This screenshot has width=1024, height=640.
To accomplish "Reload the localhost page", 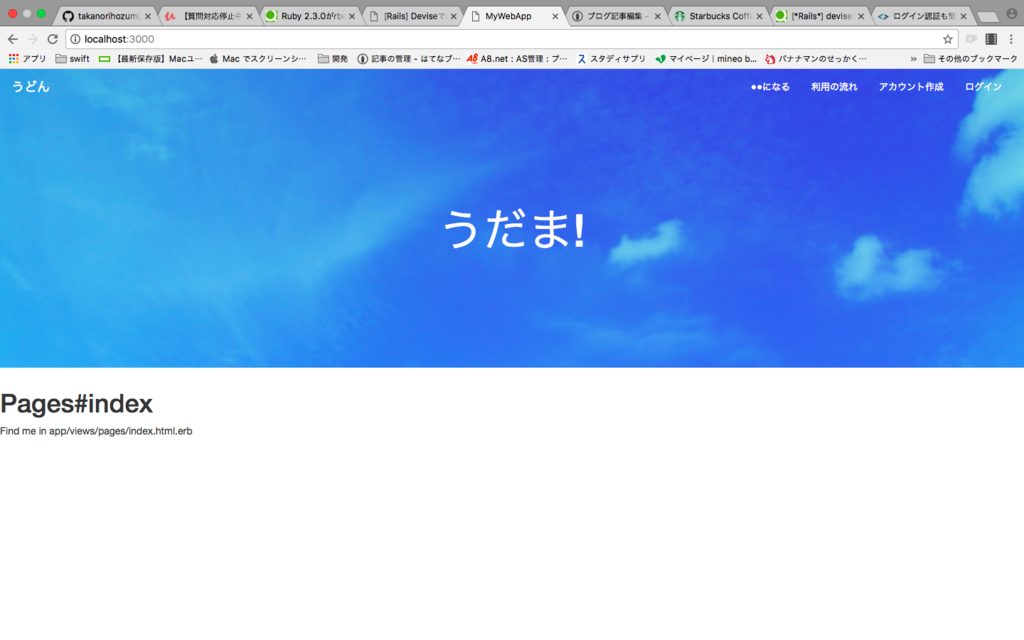I will (53, 39).
